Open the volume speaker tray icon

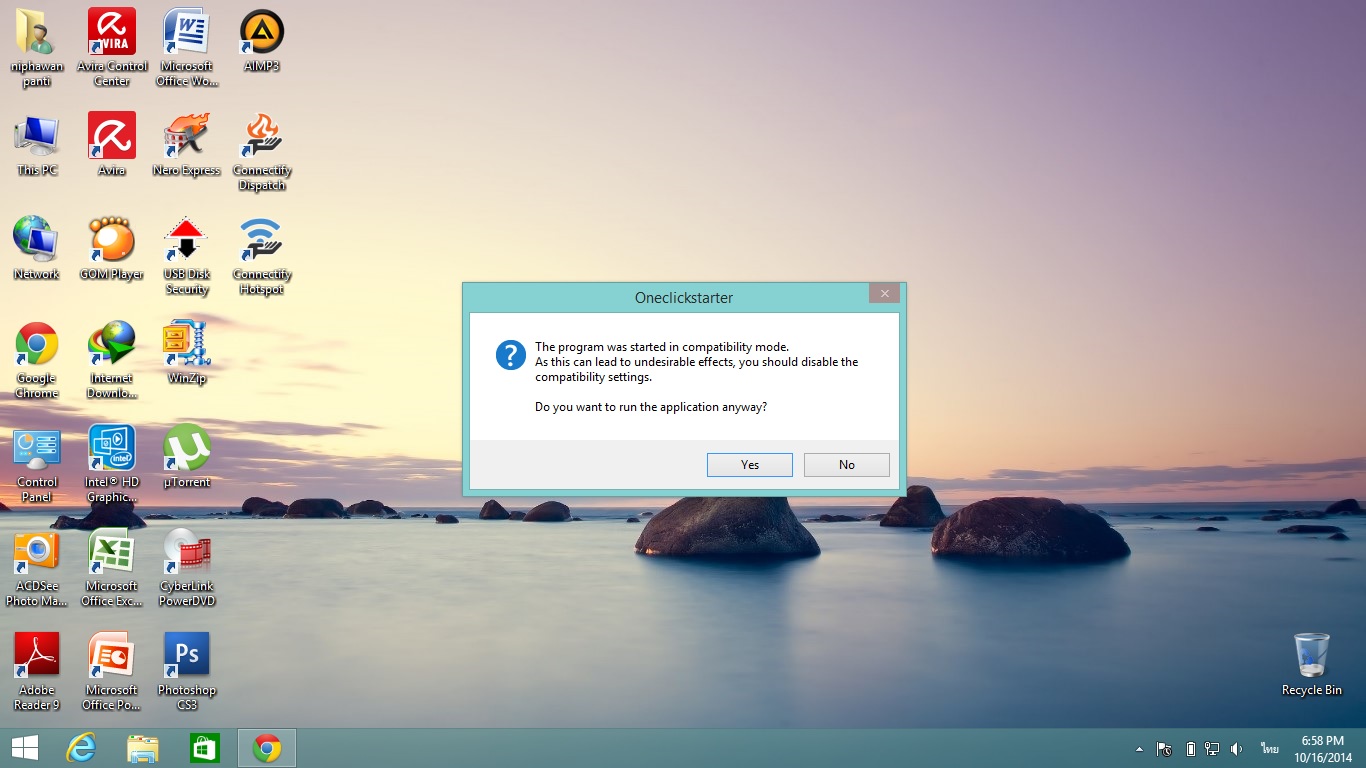pos(1237,749)
